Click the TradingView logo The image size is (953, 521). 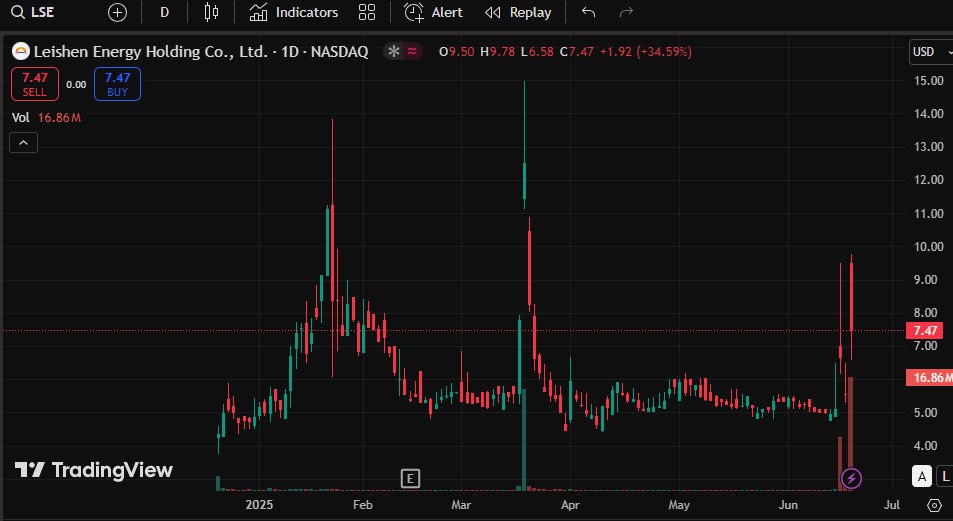(94, 470)
